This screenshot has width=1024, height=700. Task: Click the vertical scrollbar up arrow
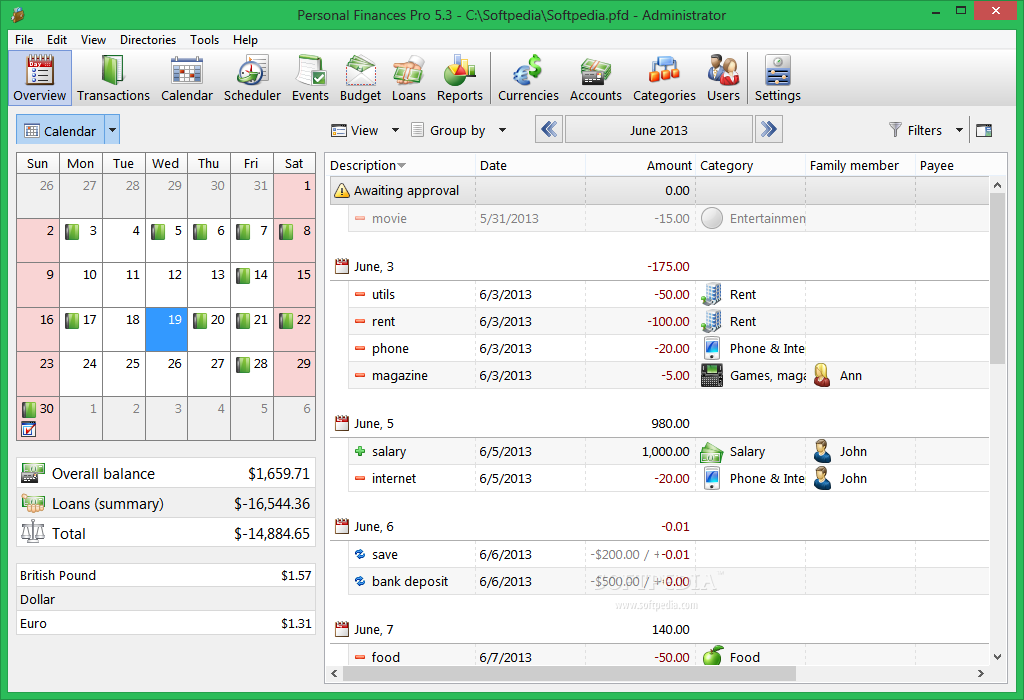[x=997, y=185]
